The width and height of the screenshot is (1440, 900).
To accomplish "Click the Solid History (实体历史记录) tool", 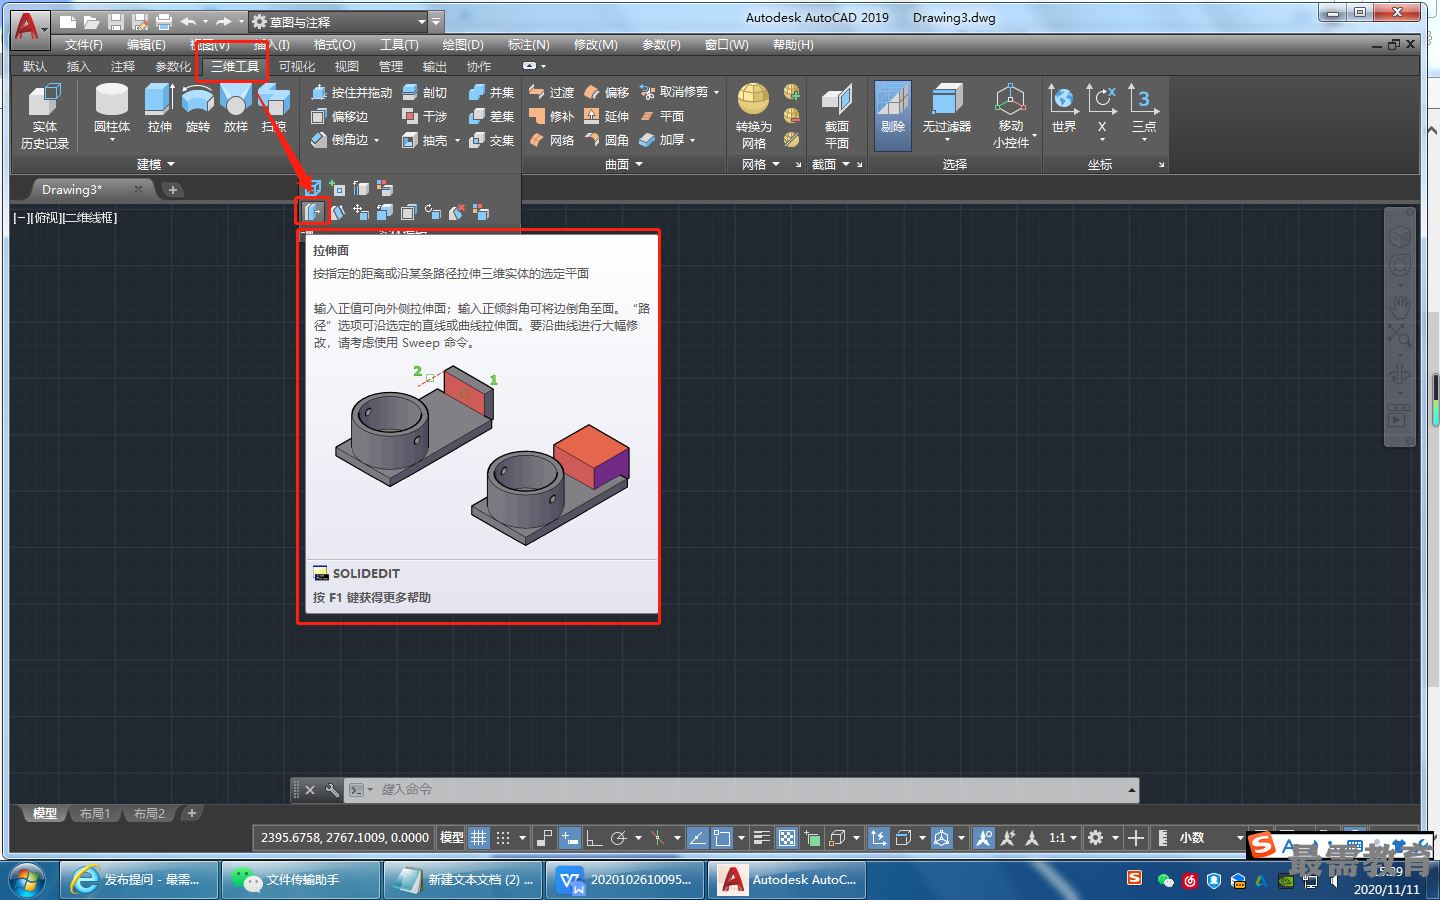I will (x=45, y=117).
